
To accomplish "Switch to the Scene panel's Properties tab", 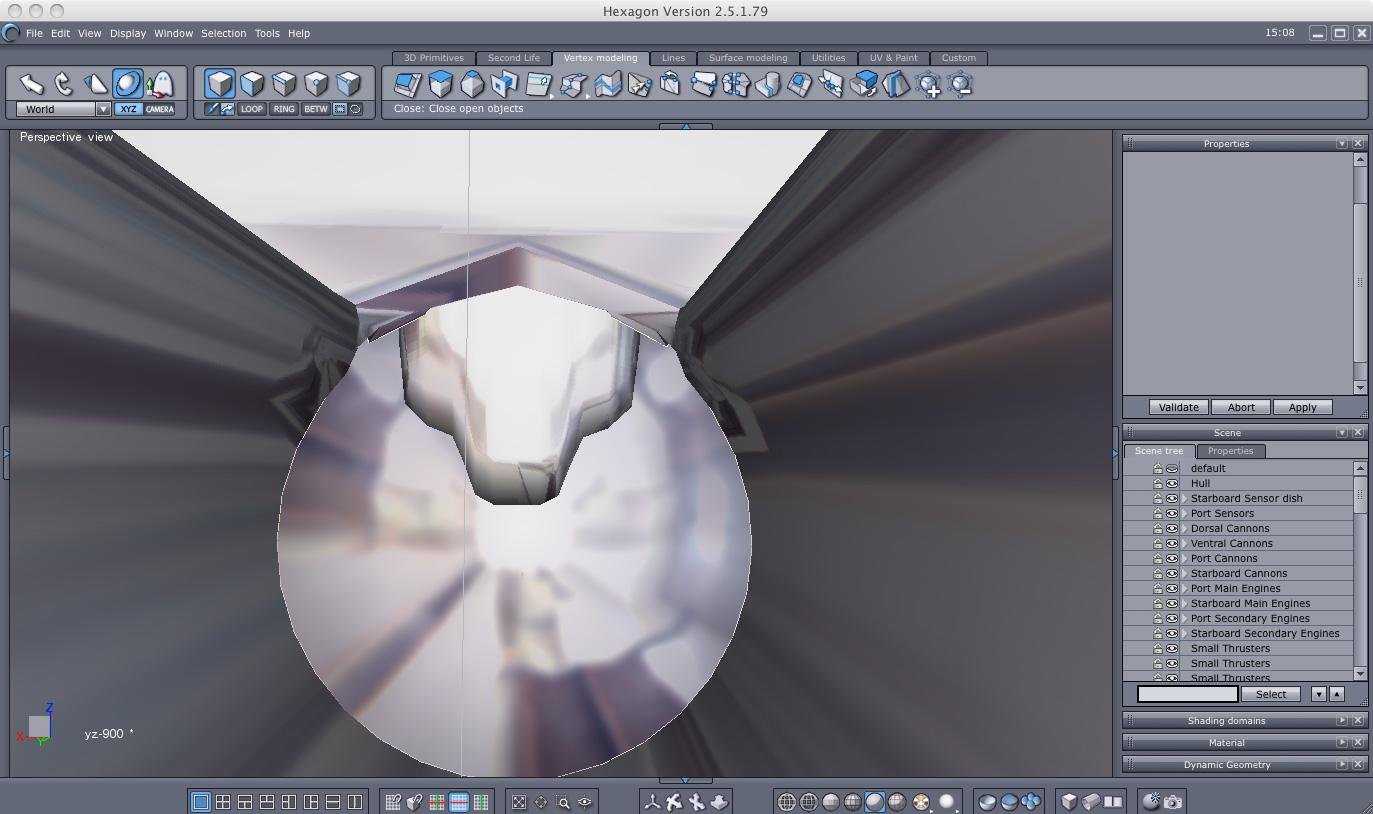I will [1230, 451].
